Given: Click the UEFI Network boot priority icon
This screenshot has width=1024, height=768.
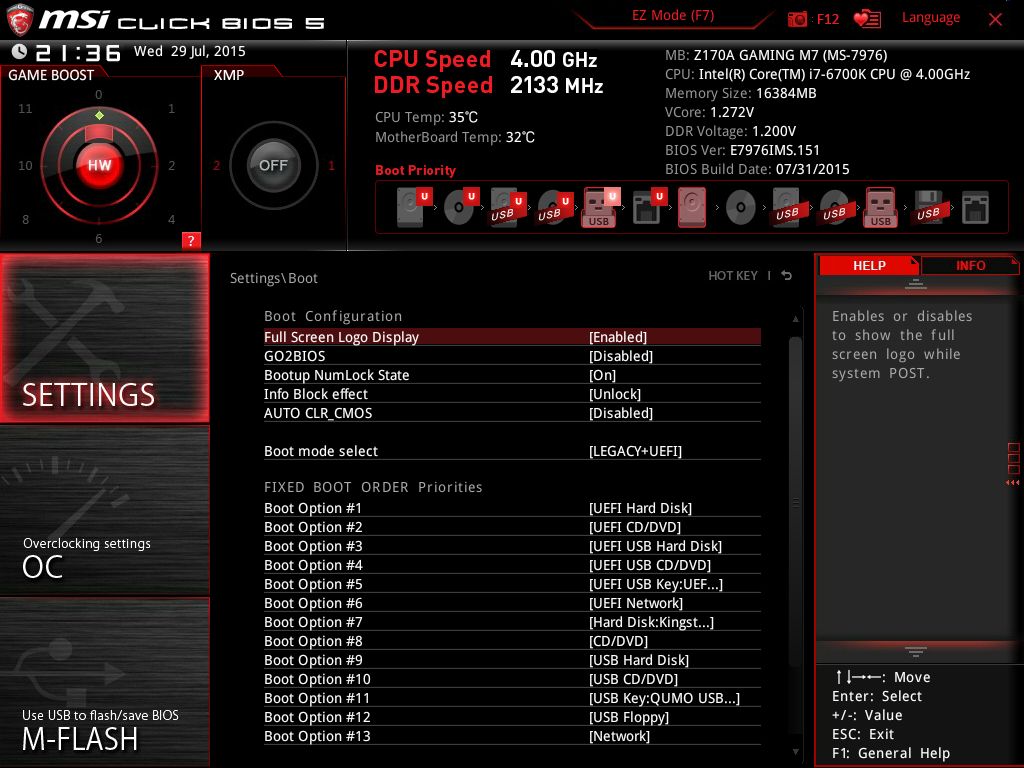Looking at the screenshot, I should click(x=648, y=207).
